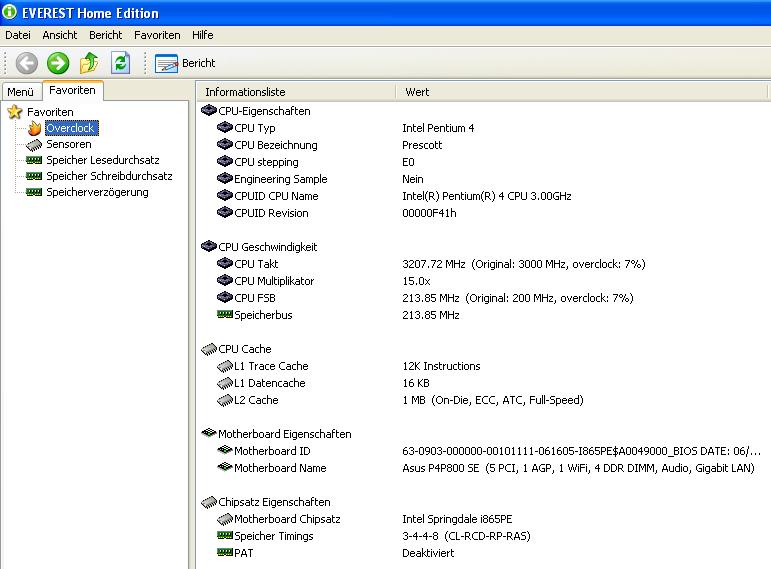771x569 pixels.
Task: Click the board icon beside Motherboard Name
Action: point(225,467)
